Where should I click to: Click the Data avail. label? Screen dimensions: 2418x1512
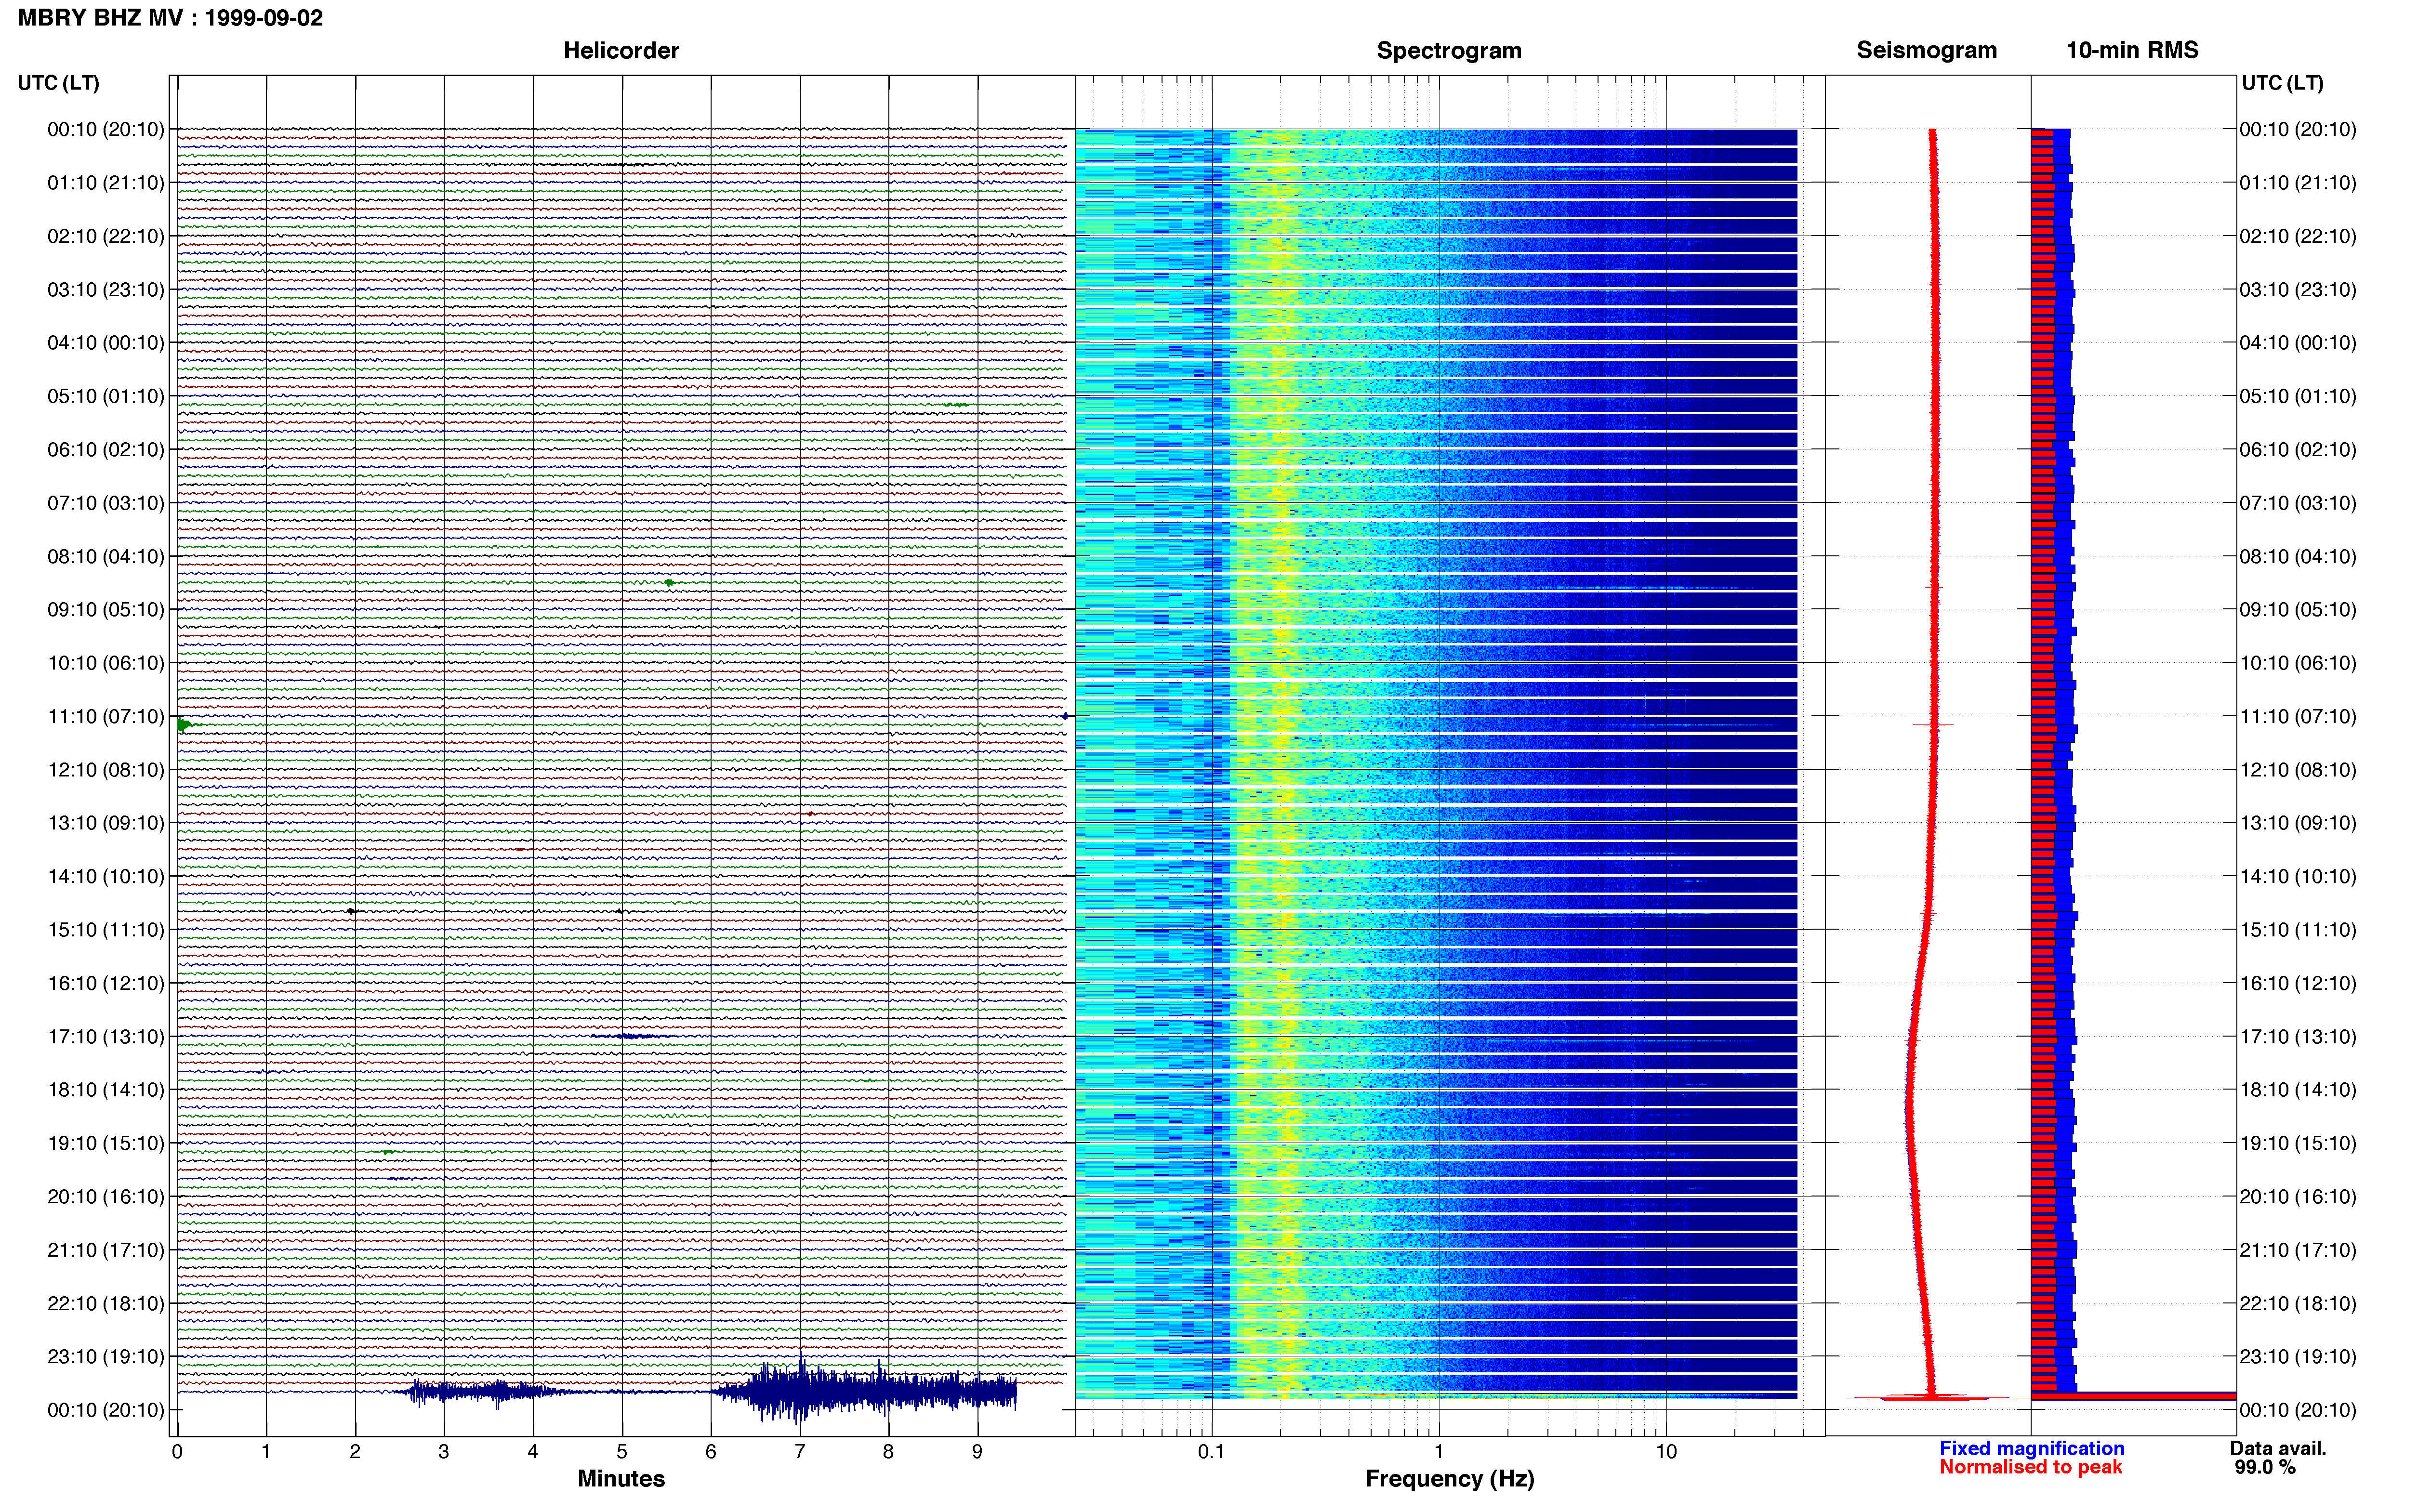(x=2278, y=1449)
